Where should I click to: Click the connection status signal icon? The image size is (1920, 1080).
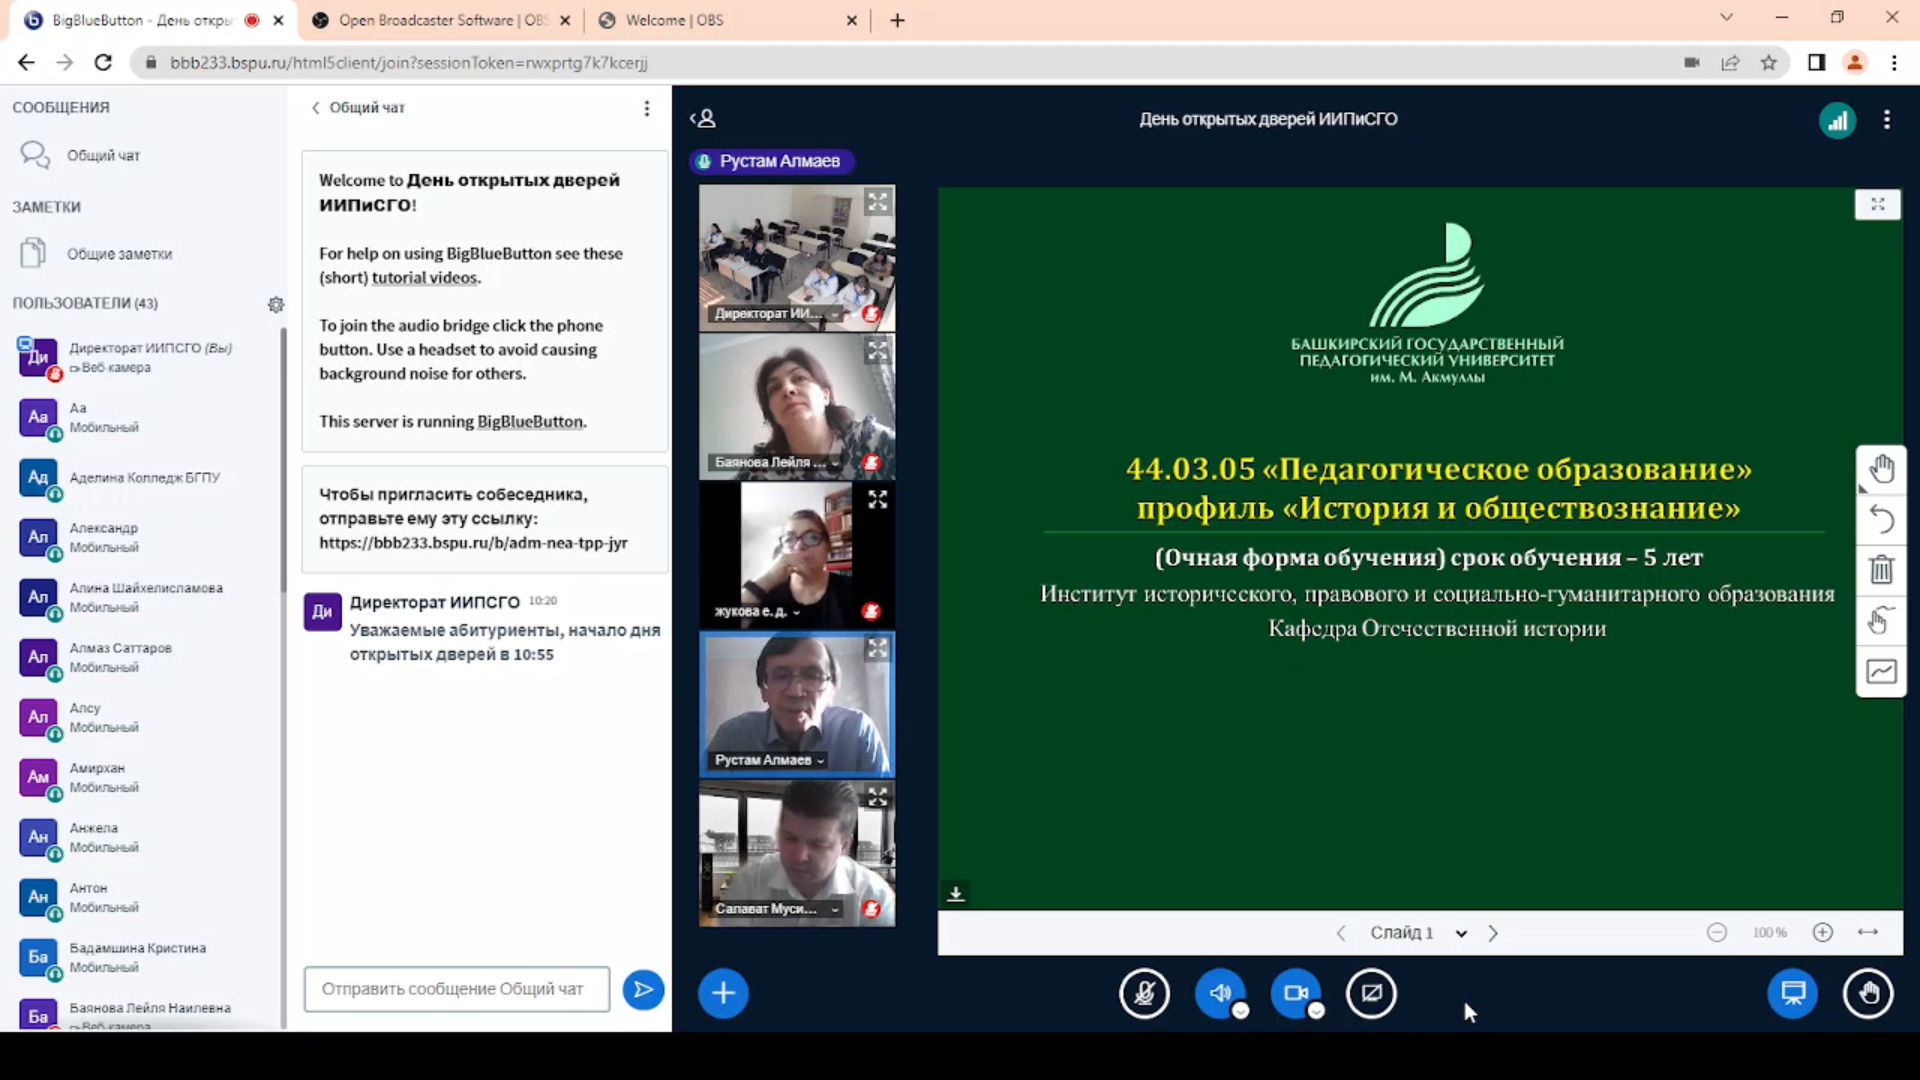[x=1837, y=120]
